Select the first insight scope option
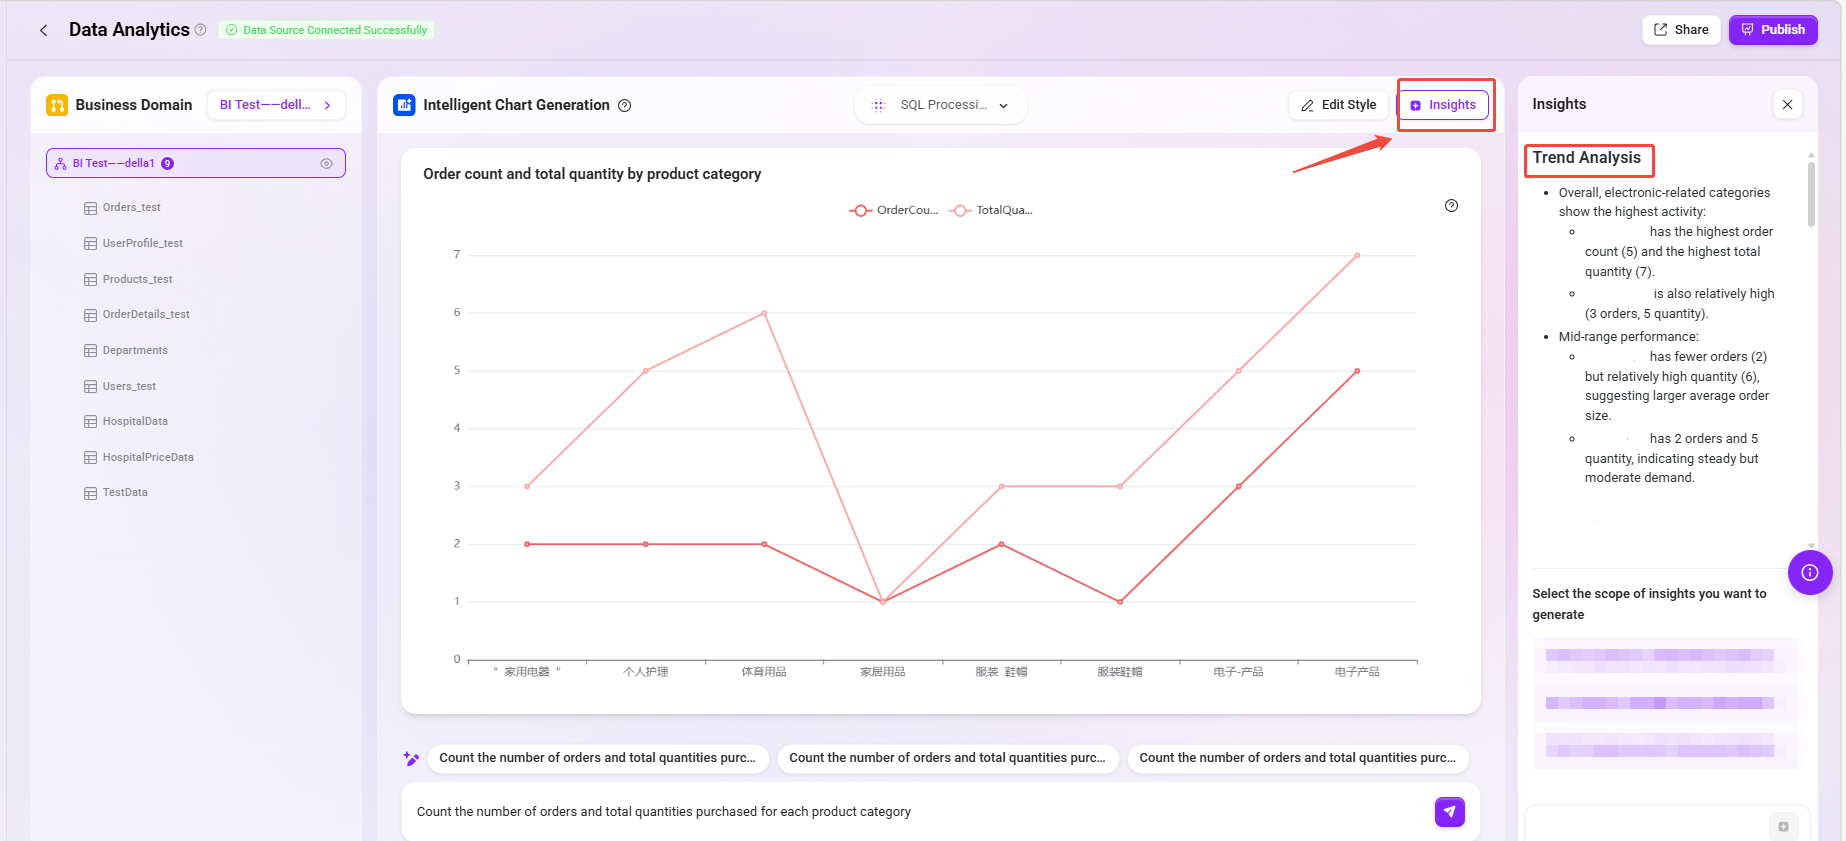The height and width of the screenshot is (841, 1846). [x=1665, y=656]
